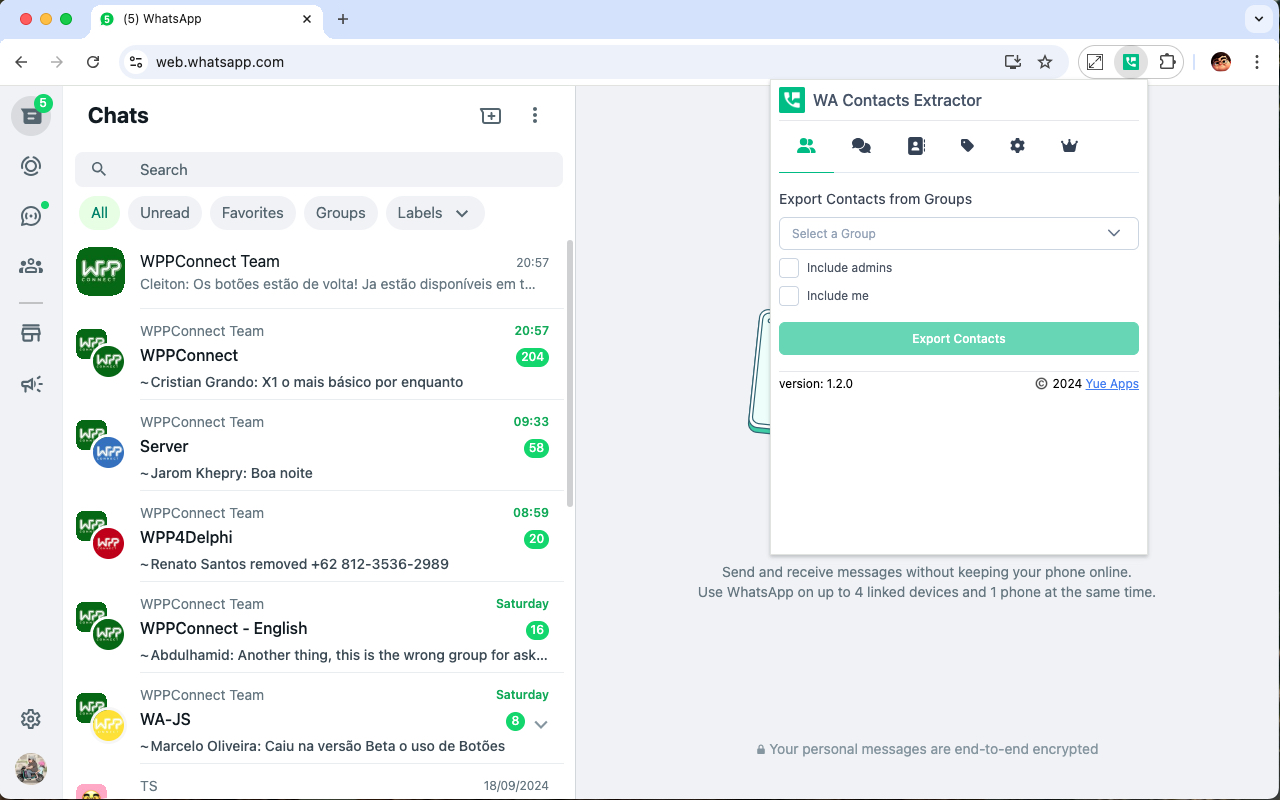Click the WA Contacts Extractor extension icon
Image resolution: width=1280 pixels, height=800 pixels.
[1131, 62]
